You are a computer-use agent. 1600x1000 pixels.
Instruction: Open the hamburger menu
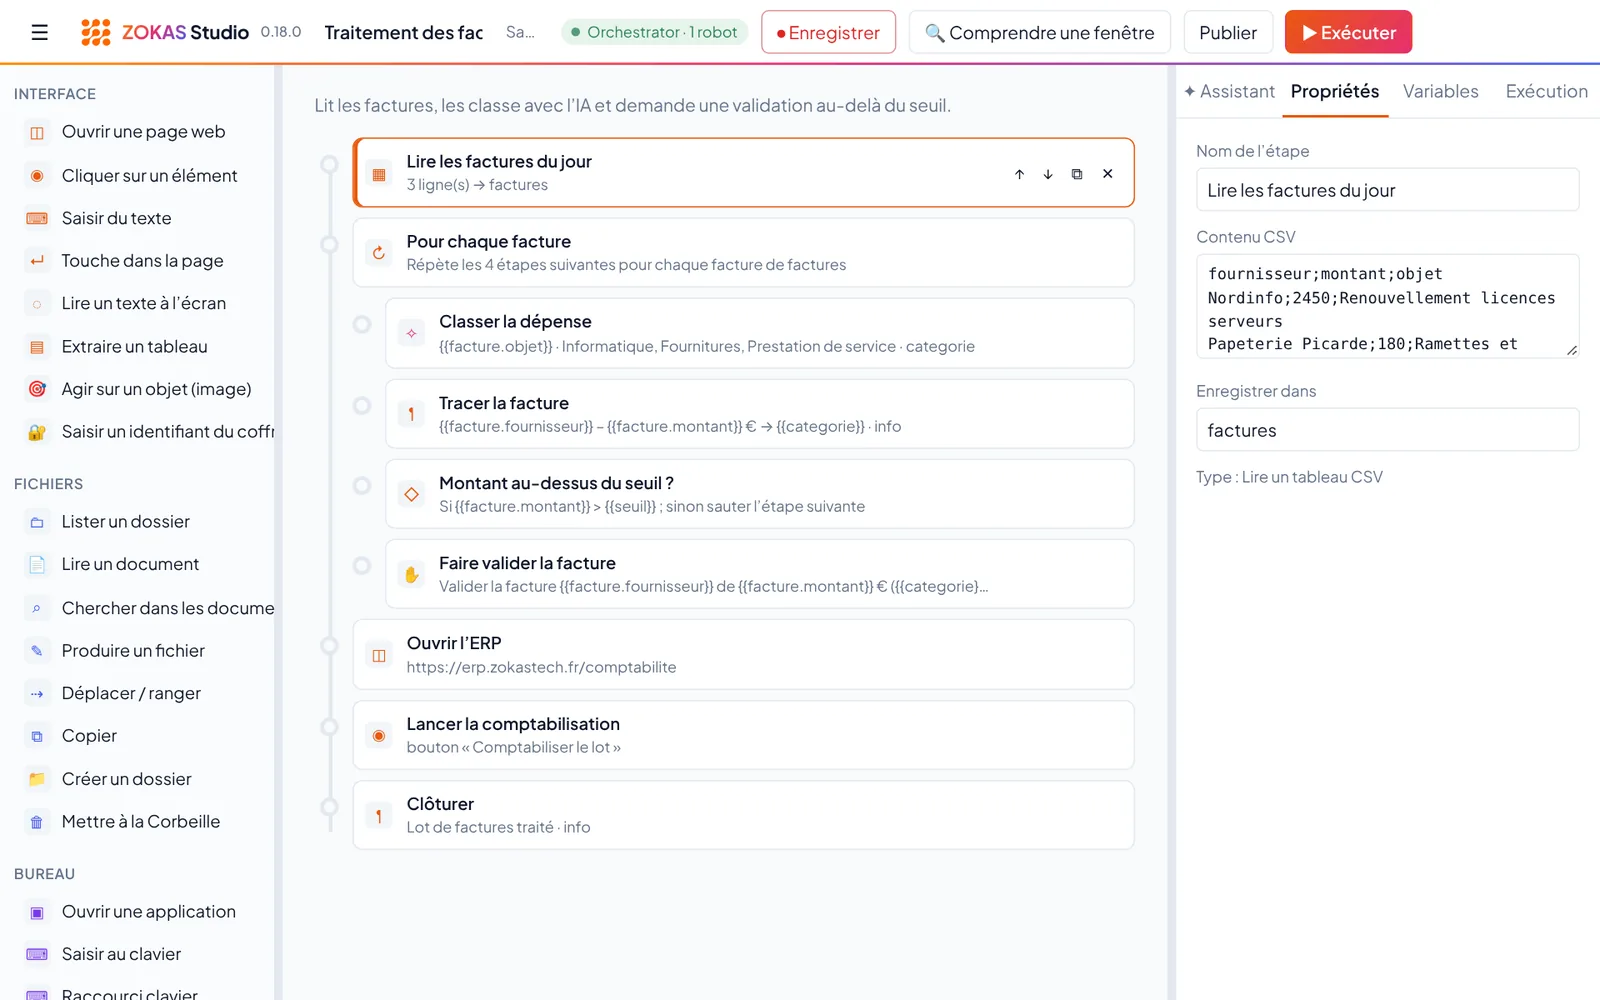click(x=39, y=32)
